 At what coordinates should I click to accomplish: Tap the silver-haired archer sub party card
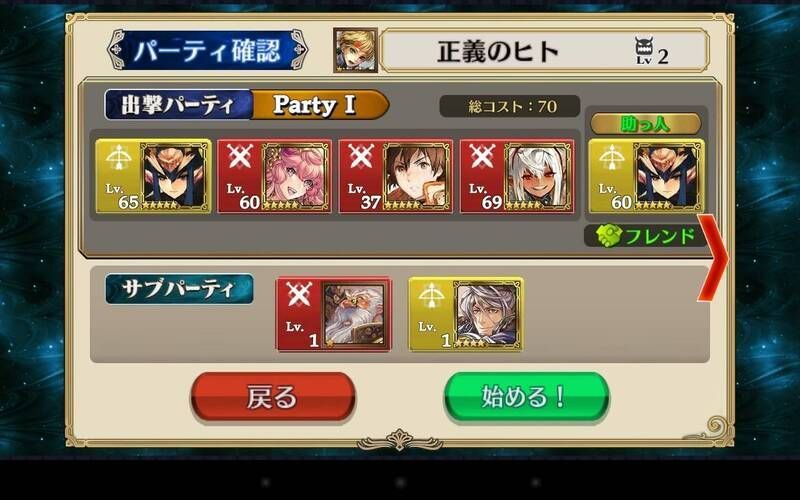(x=466, y=314)
